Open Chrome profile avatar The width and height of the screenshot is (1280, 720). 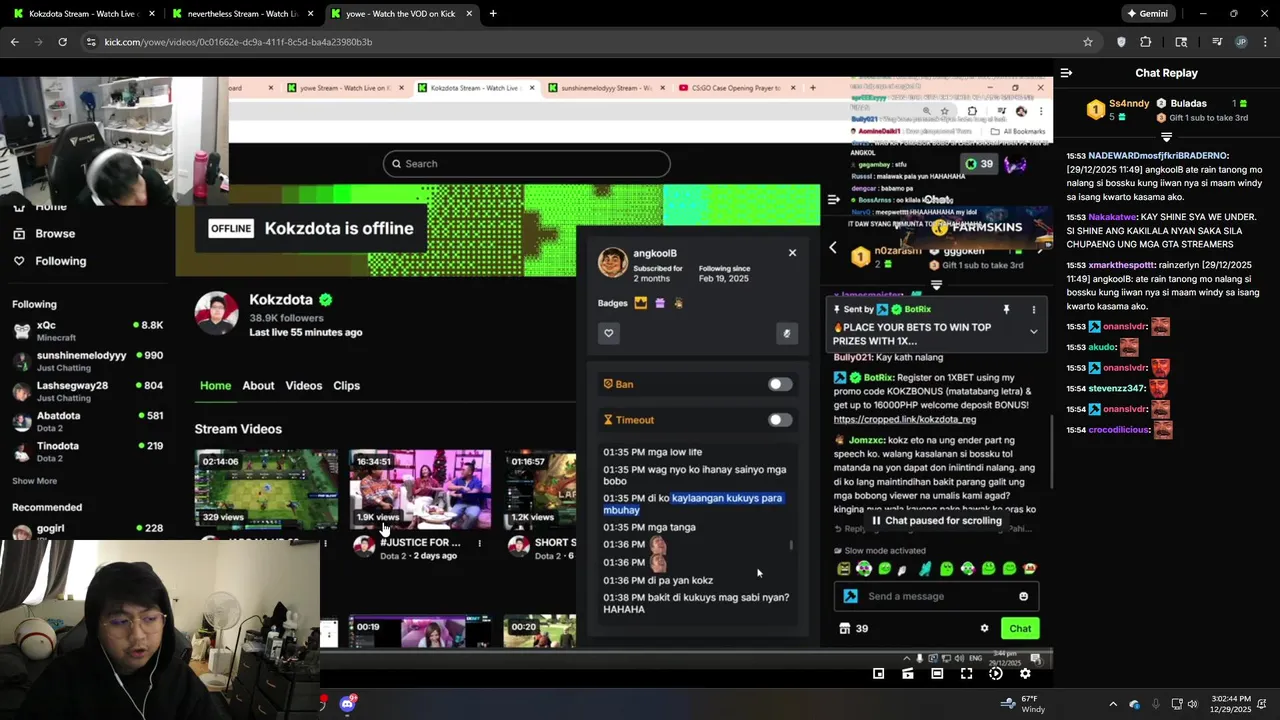click(x=1241, y=42)
